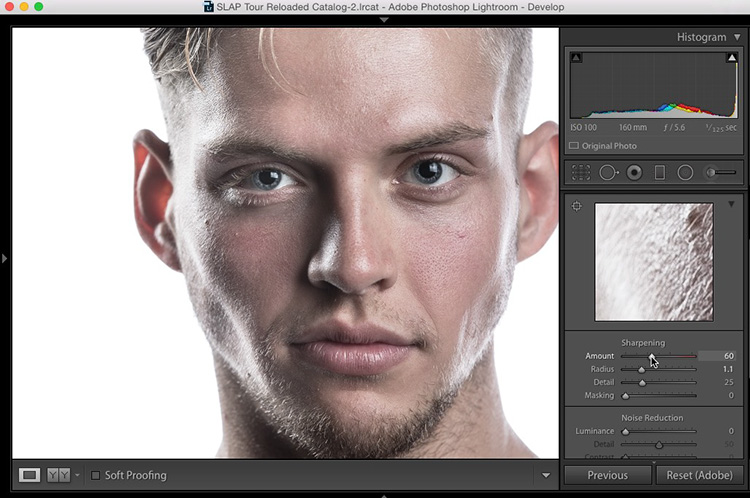Click the sharpening detail preview thumbnail
Image resolution: width=750 pixels, height=498 pixels.
click(x=653, y=262)
